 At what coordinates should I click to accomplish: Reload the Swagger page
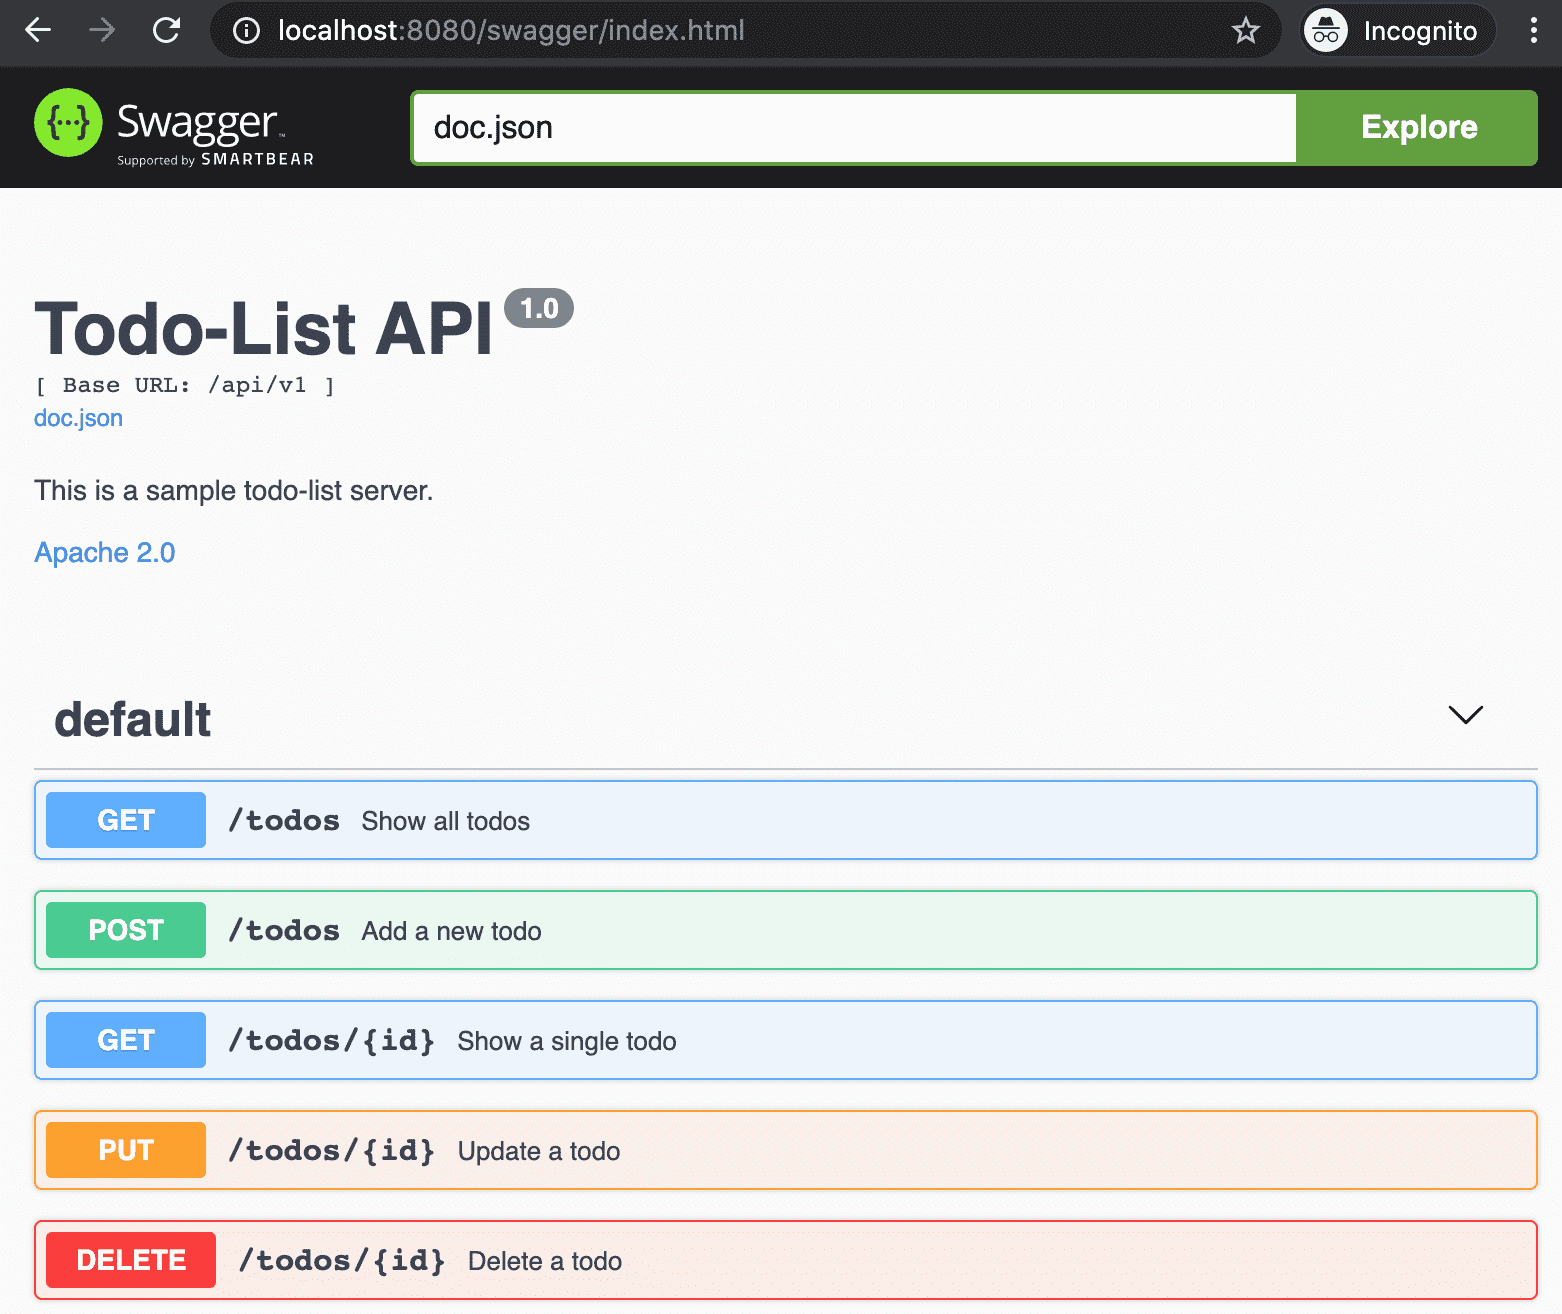pos(166,31)
